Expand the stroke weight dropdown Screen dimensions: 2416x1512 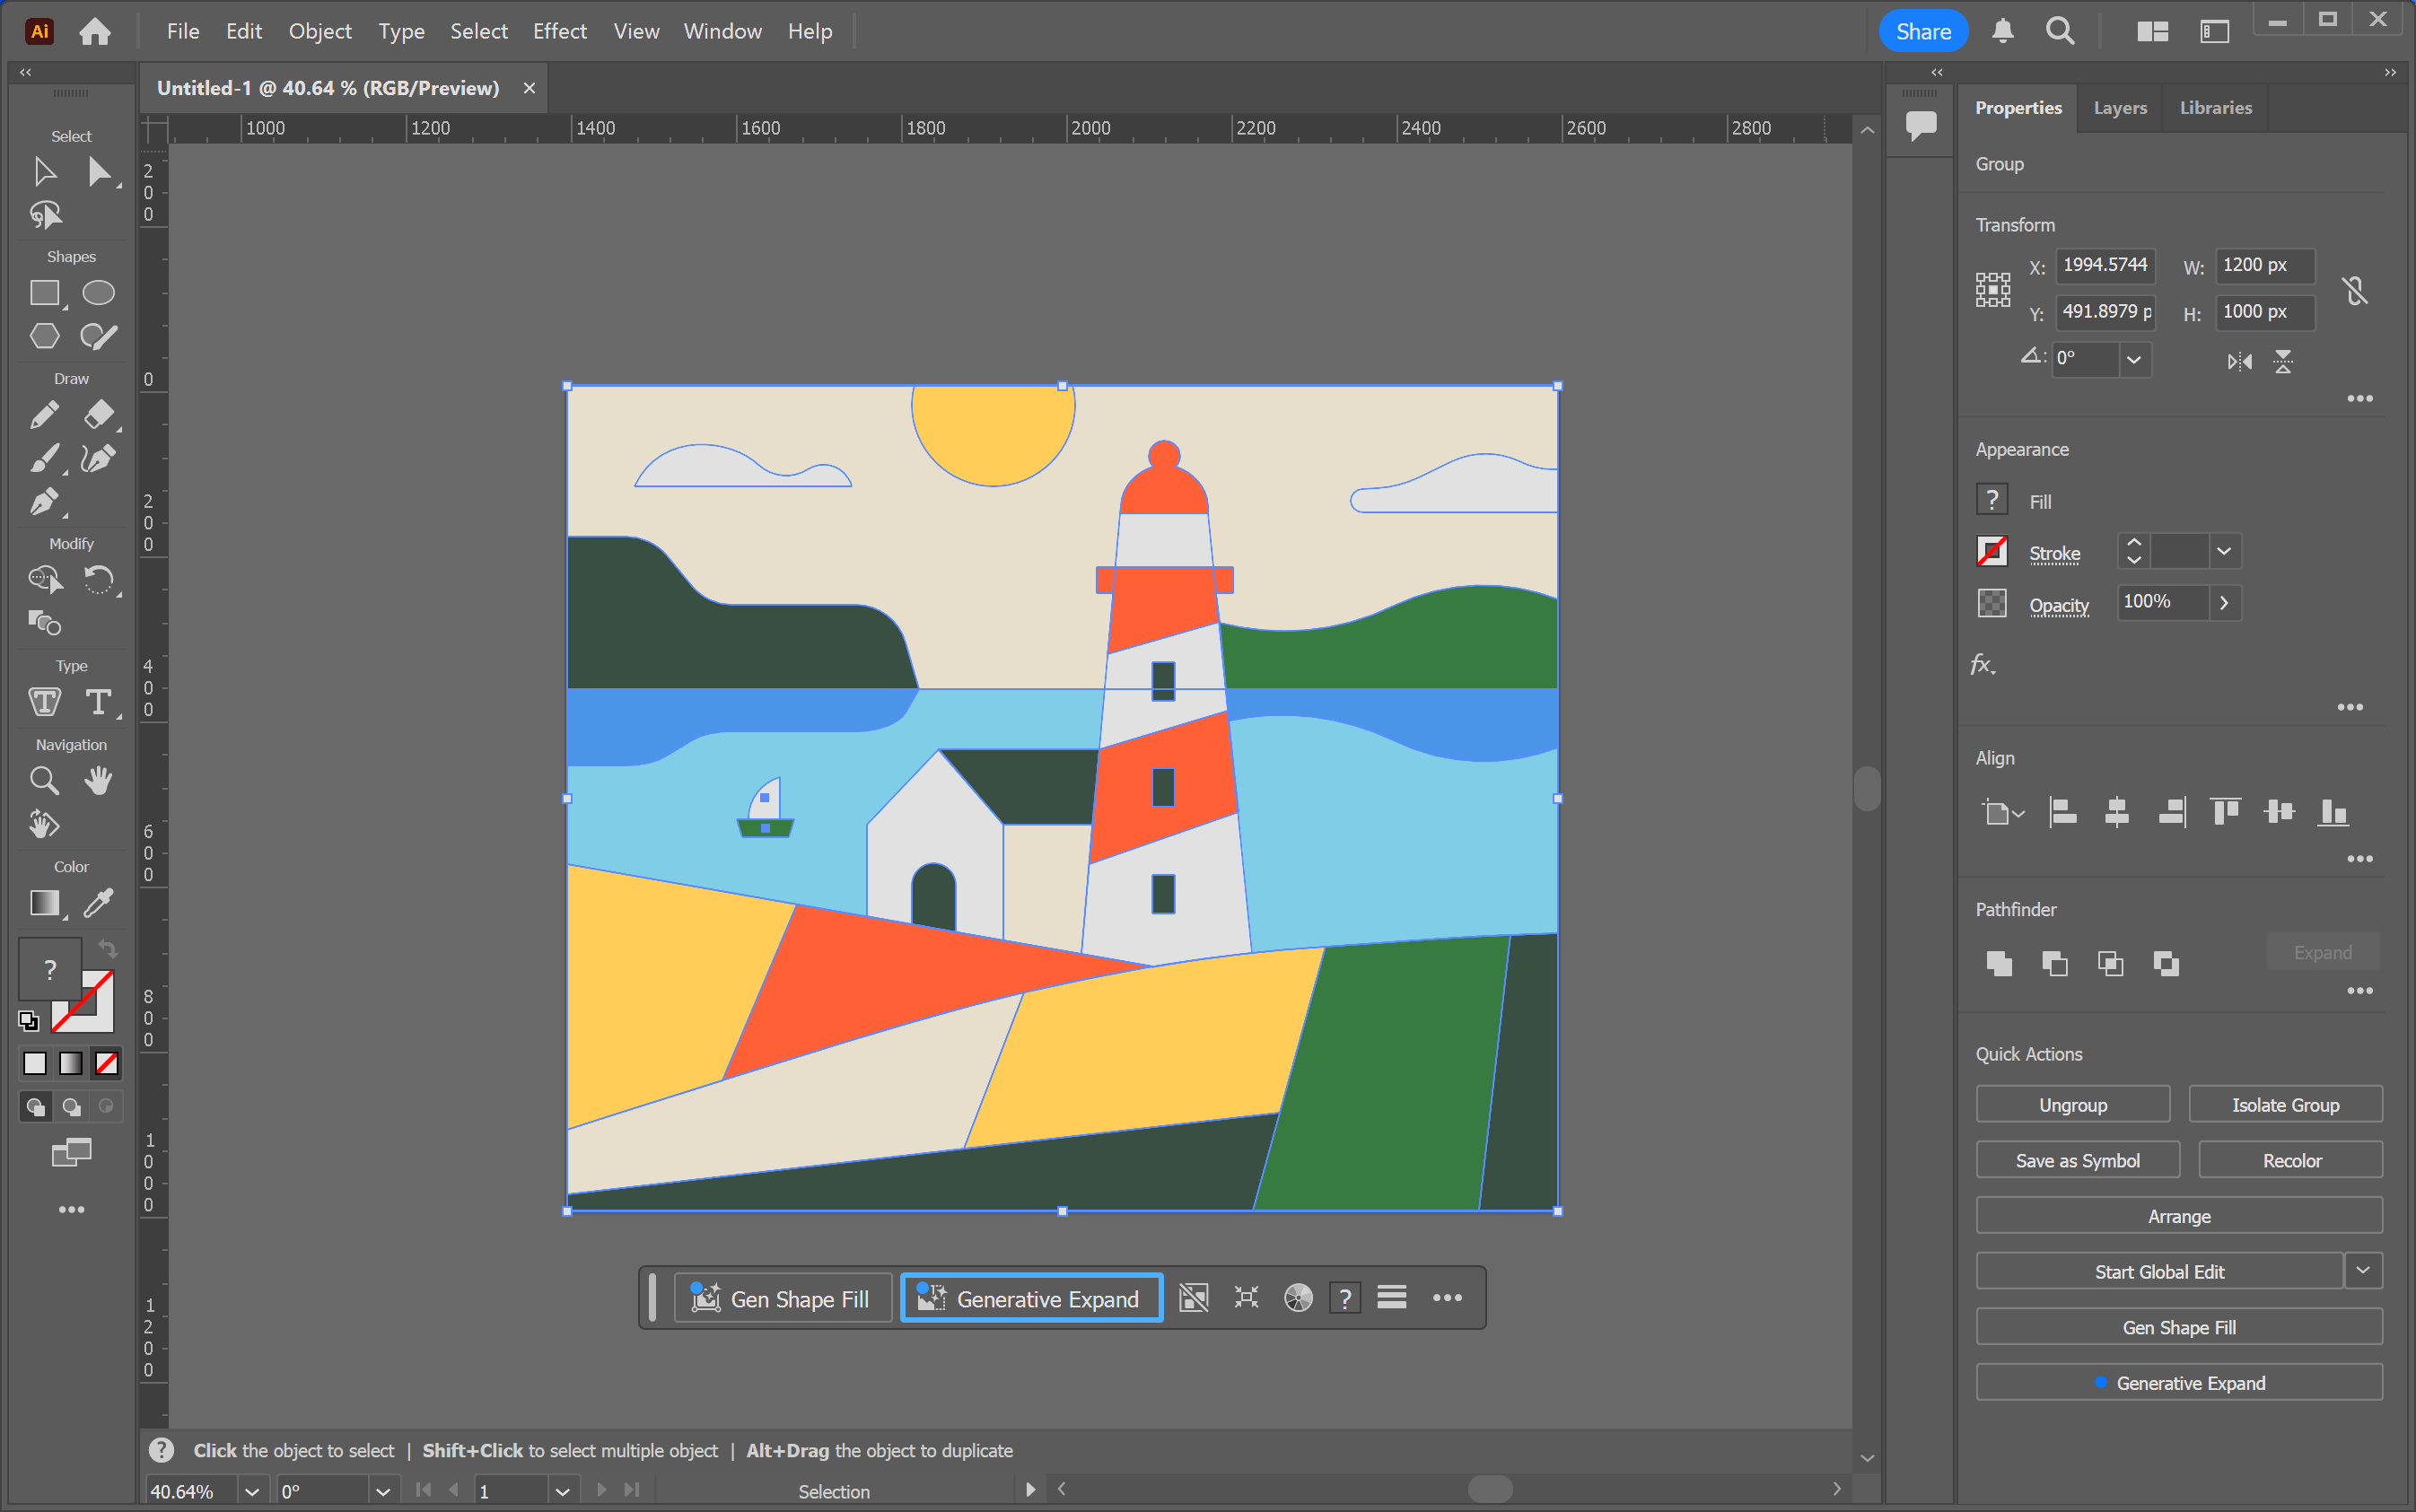pos(2224,551)
